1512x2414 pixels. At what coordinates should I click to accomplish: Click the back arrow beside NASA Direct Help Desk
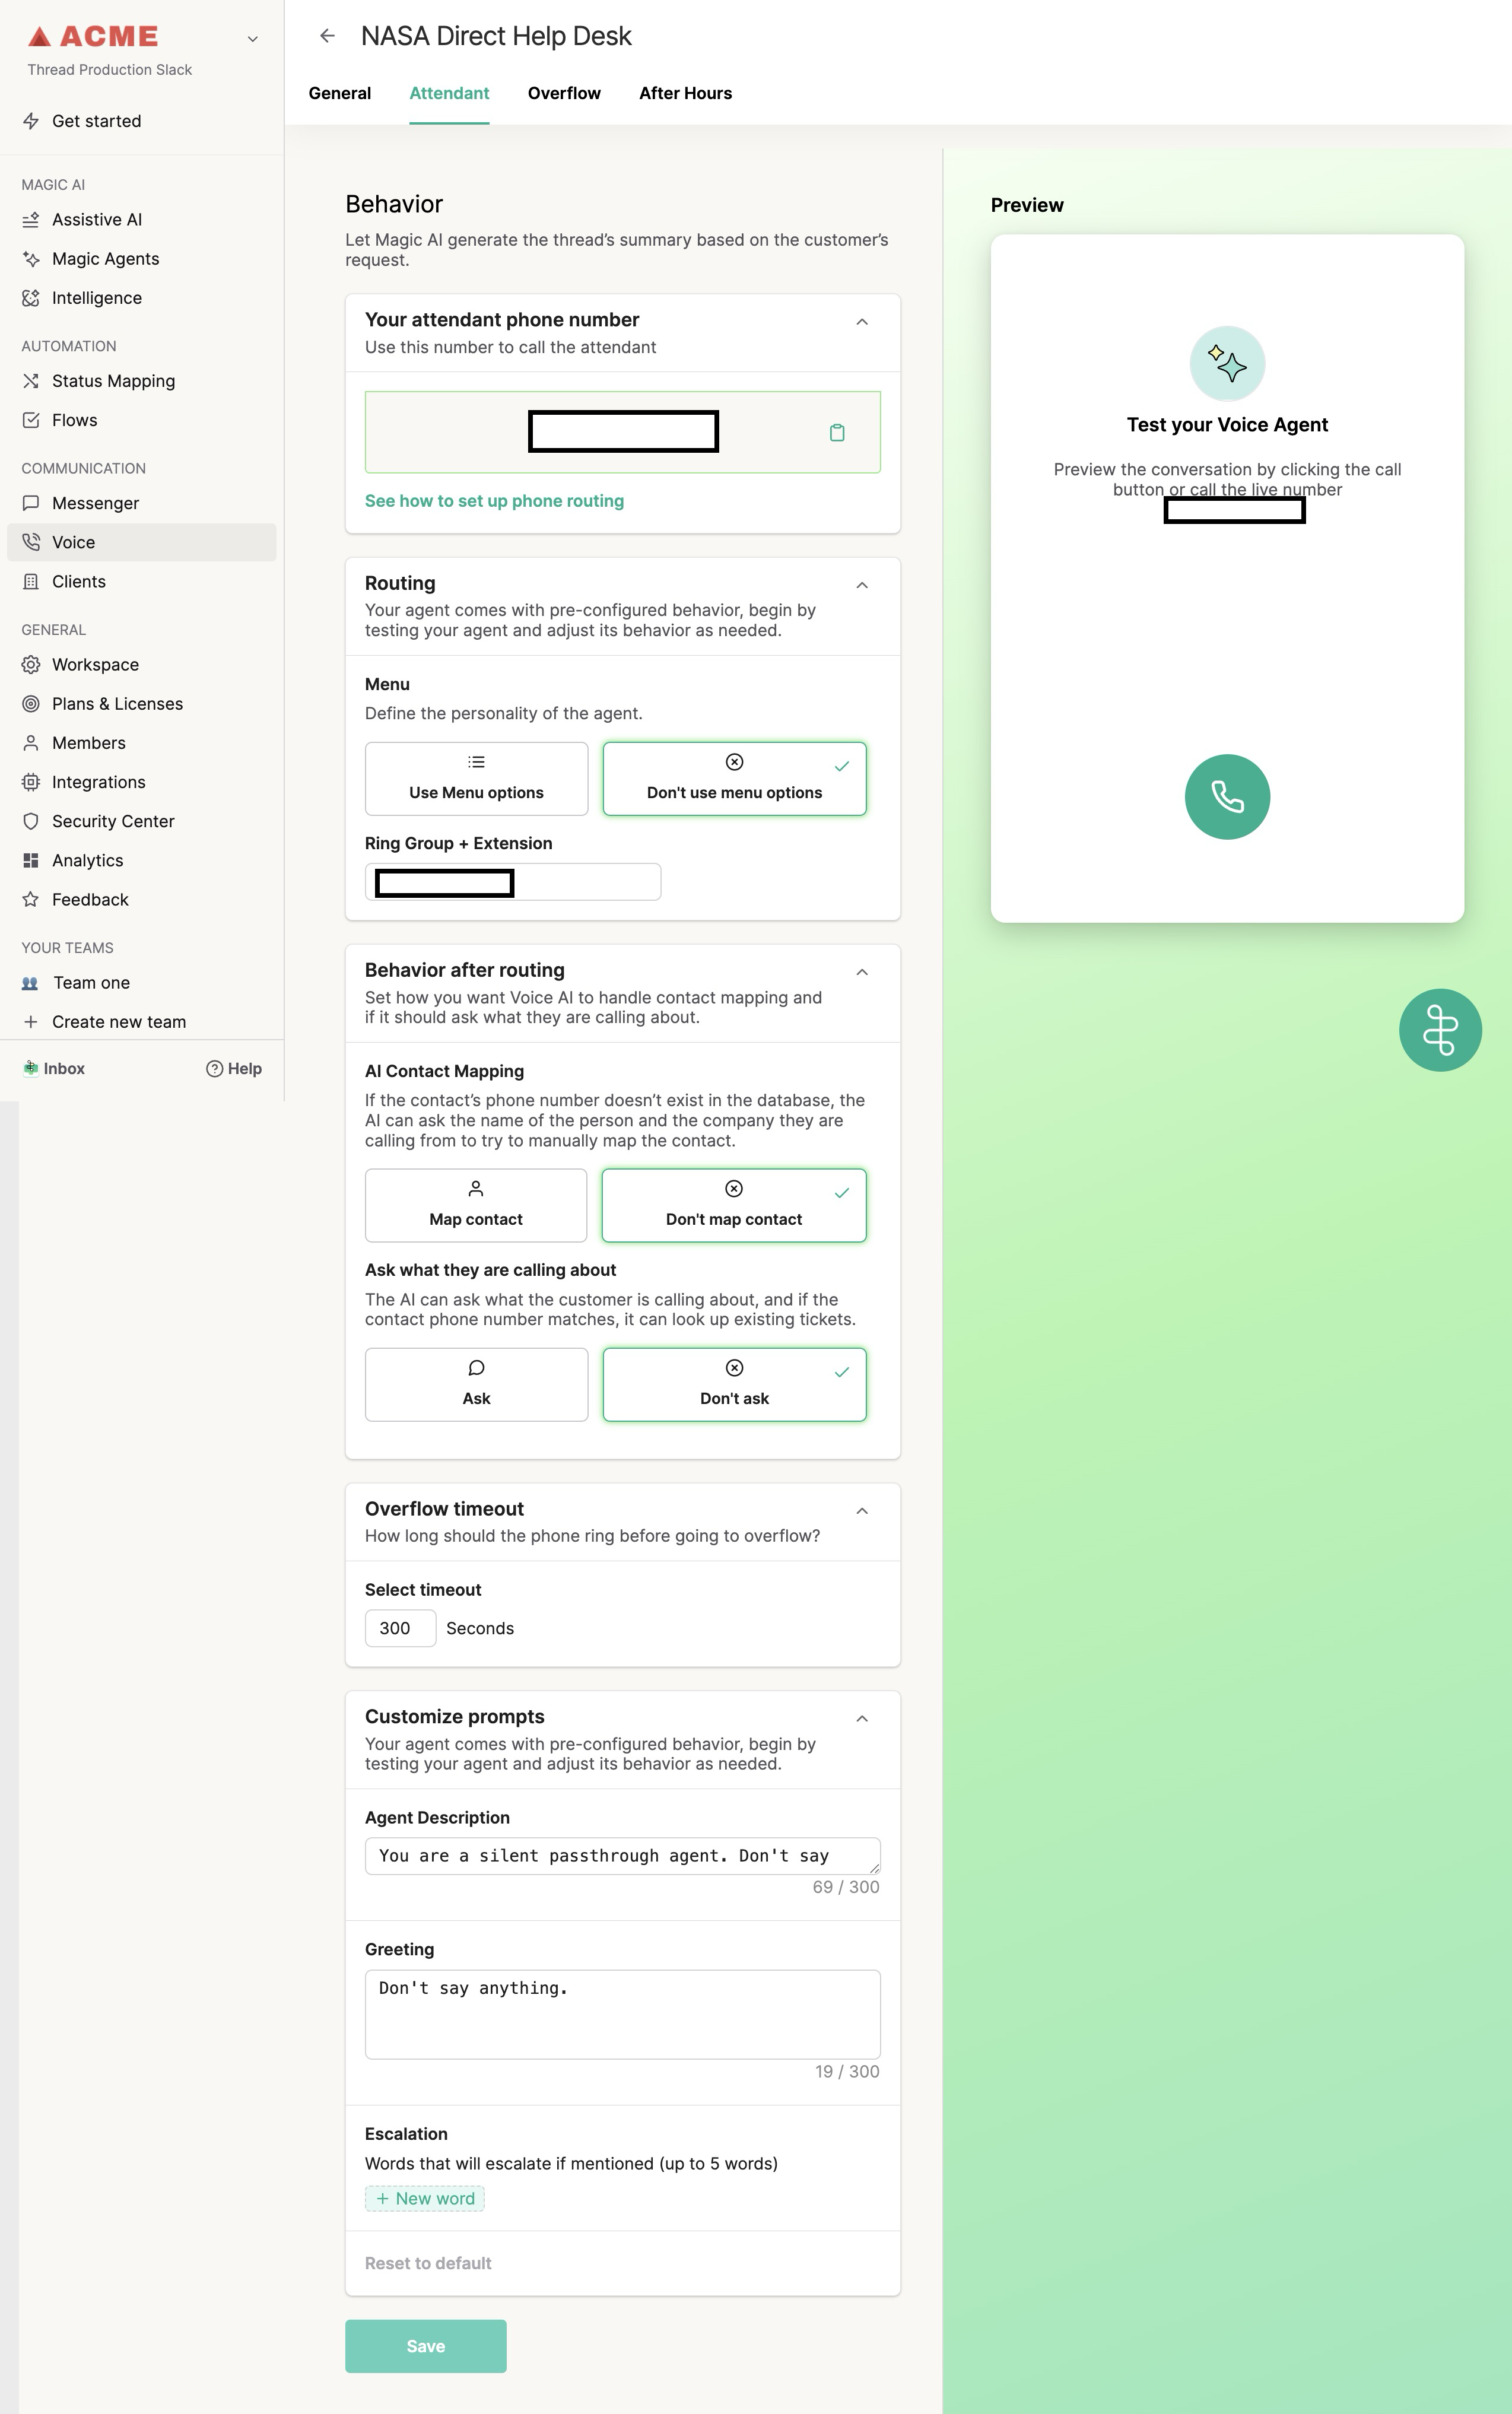click(x=327, y=36)
